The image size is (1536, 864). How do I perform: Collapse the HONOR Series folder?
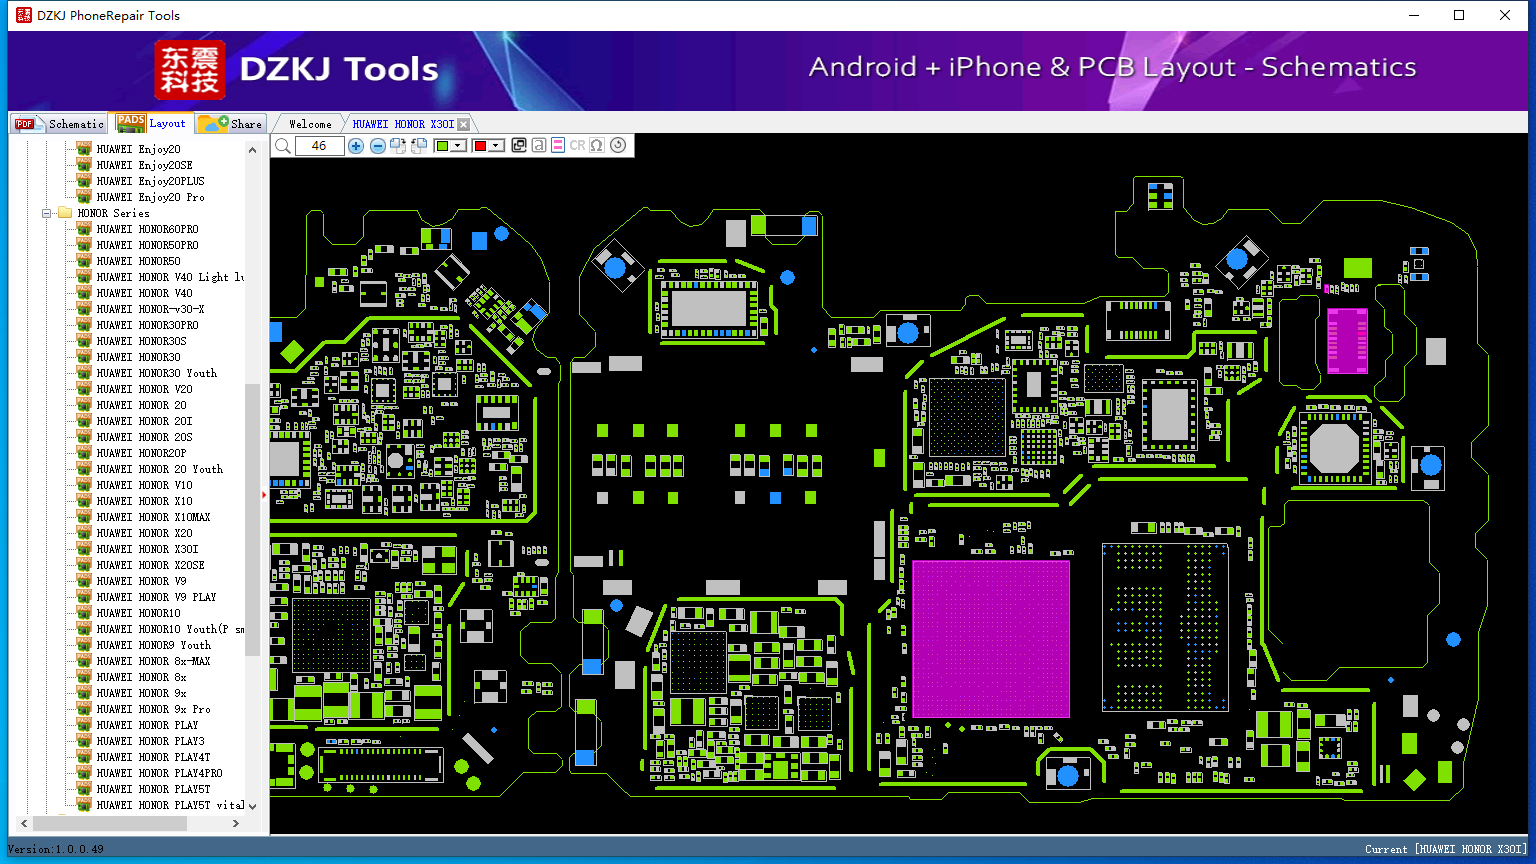point(46,213)
